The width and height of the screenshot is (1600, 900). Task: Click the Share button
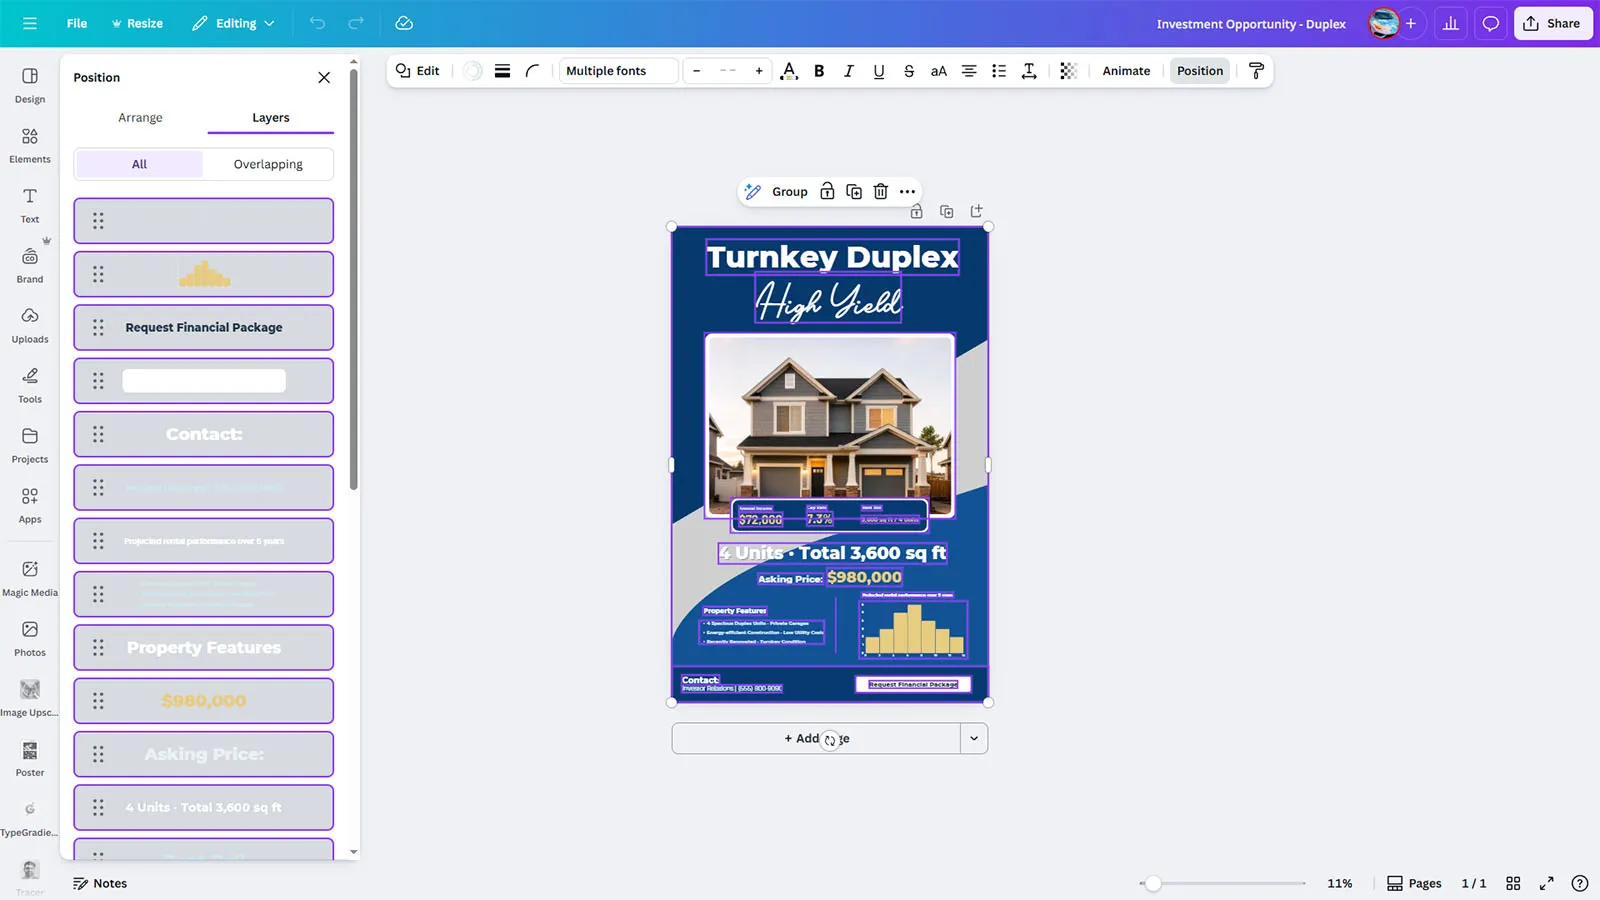(x=1552, y=23)
